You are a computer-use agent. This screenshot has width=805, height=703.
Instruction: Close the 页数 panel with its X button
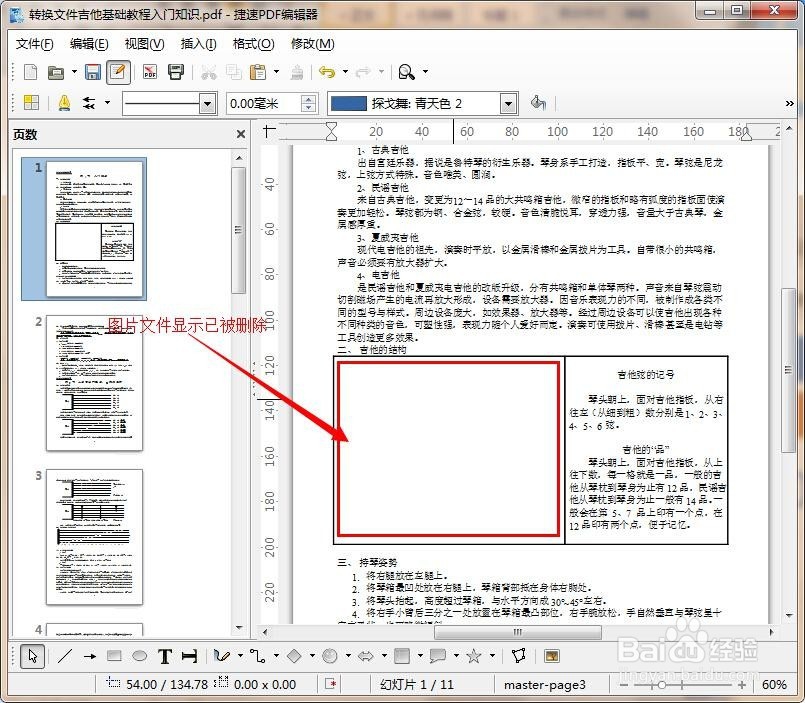tap(239, 134)
